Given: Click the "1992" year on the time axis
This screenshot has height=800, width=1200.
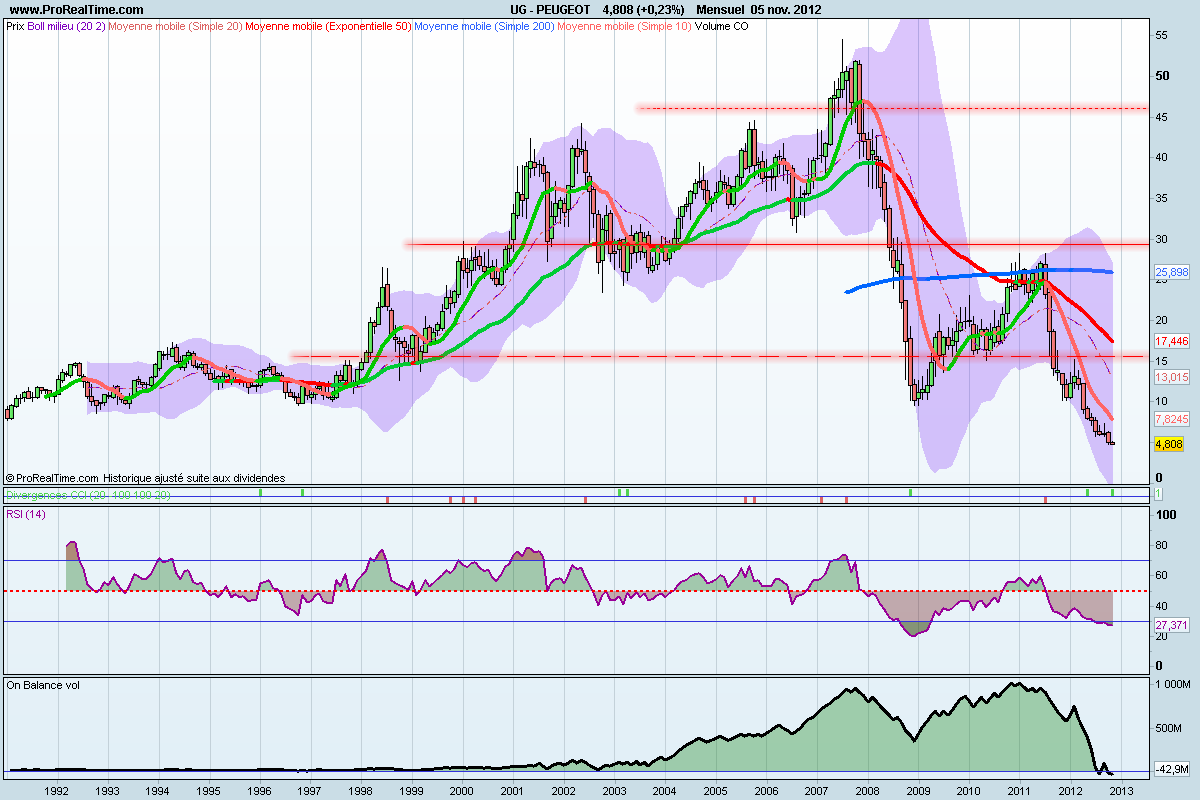Looking at the screenshot, I should tap(57, 789).
